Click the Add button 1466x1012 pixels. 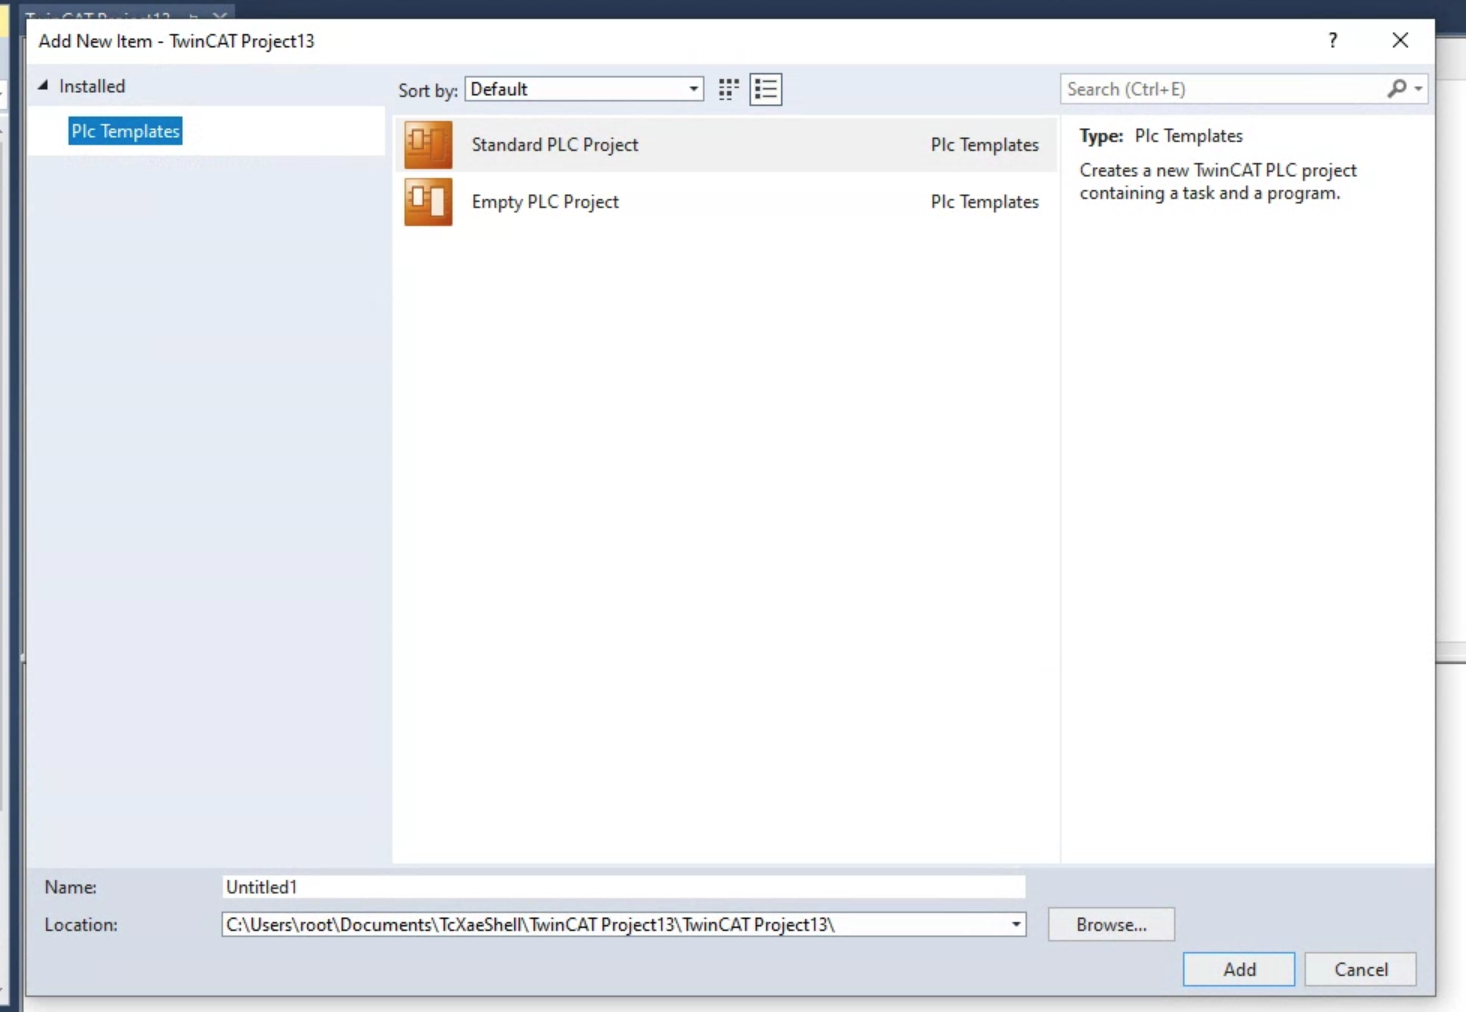click(1239, 969)
